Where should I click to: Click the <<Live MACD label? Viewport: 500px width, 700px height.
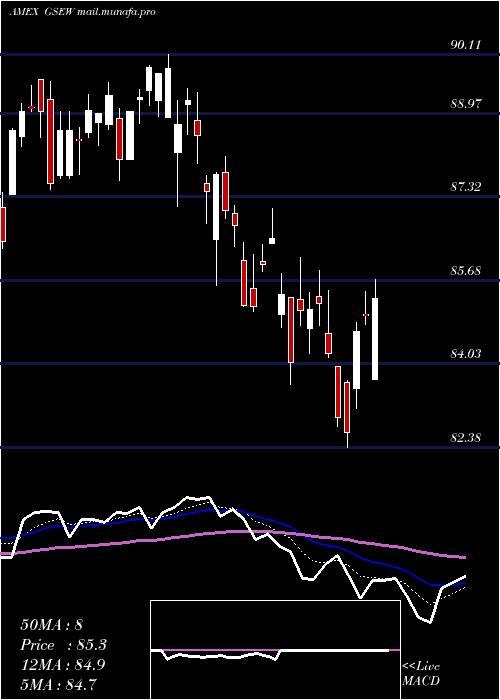click(x=421, y=674)
